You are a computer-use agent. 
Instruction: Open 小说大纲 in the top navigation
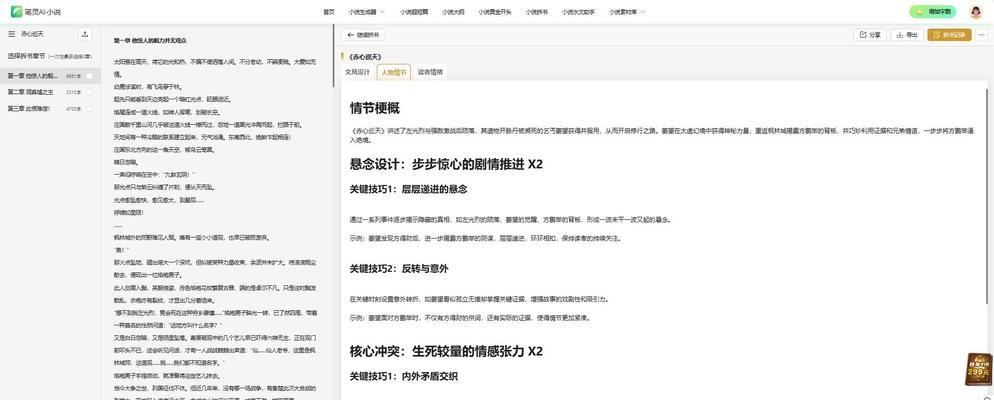point(451,12)
